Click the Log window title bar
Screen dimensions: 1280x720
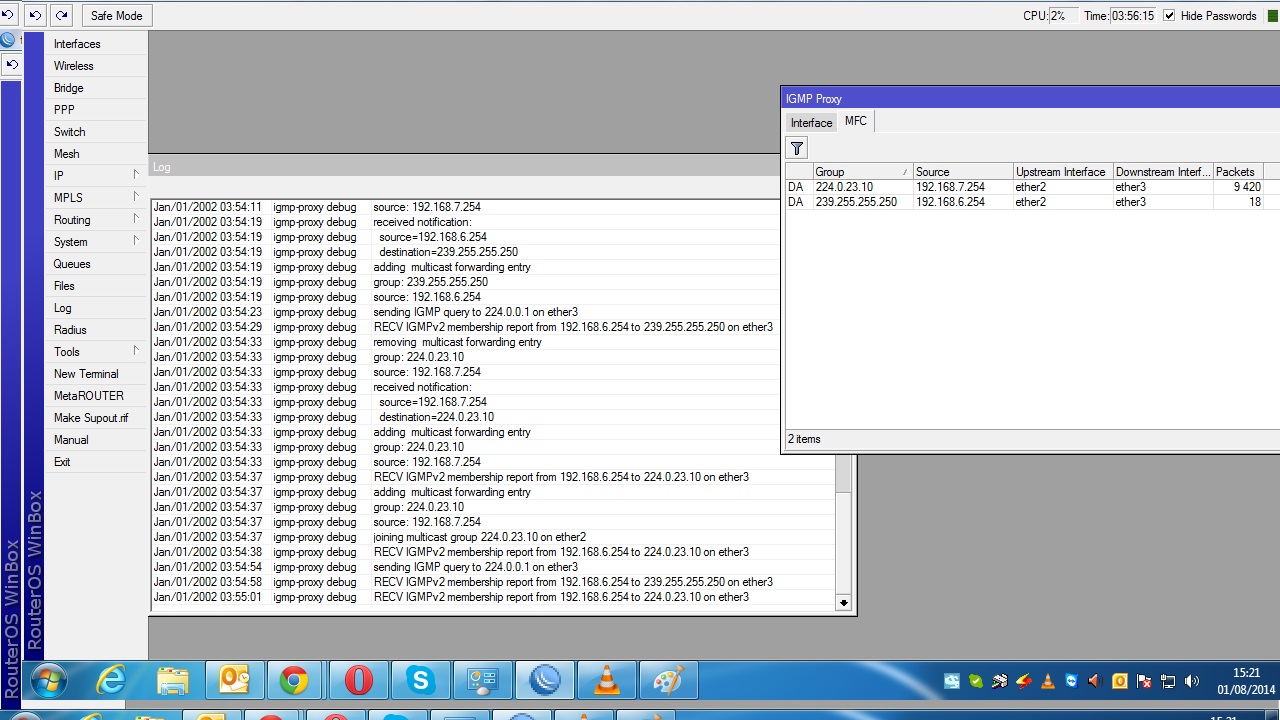tap(465, 167)
